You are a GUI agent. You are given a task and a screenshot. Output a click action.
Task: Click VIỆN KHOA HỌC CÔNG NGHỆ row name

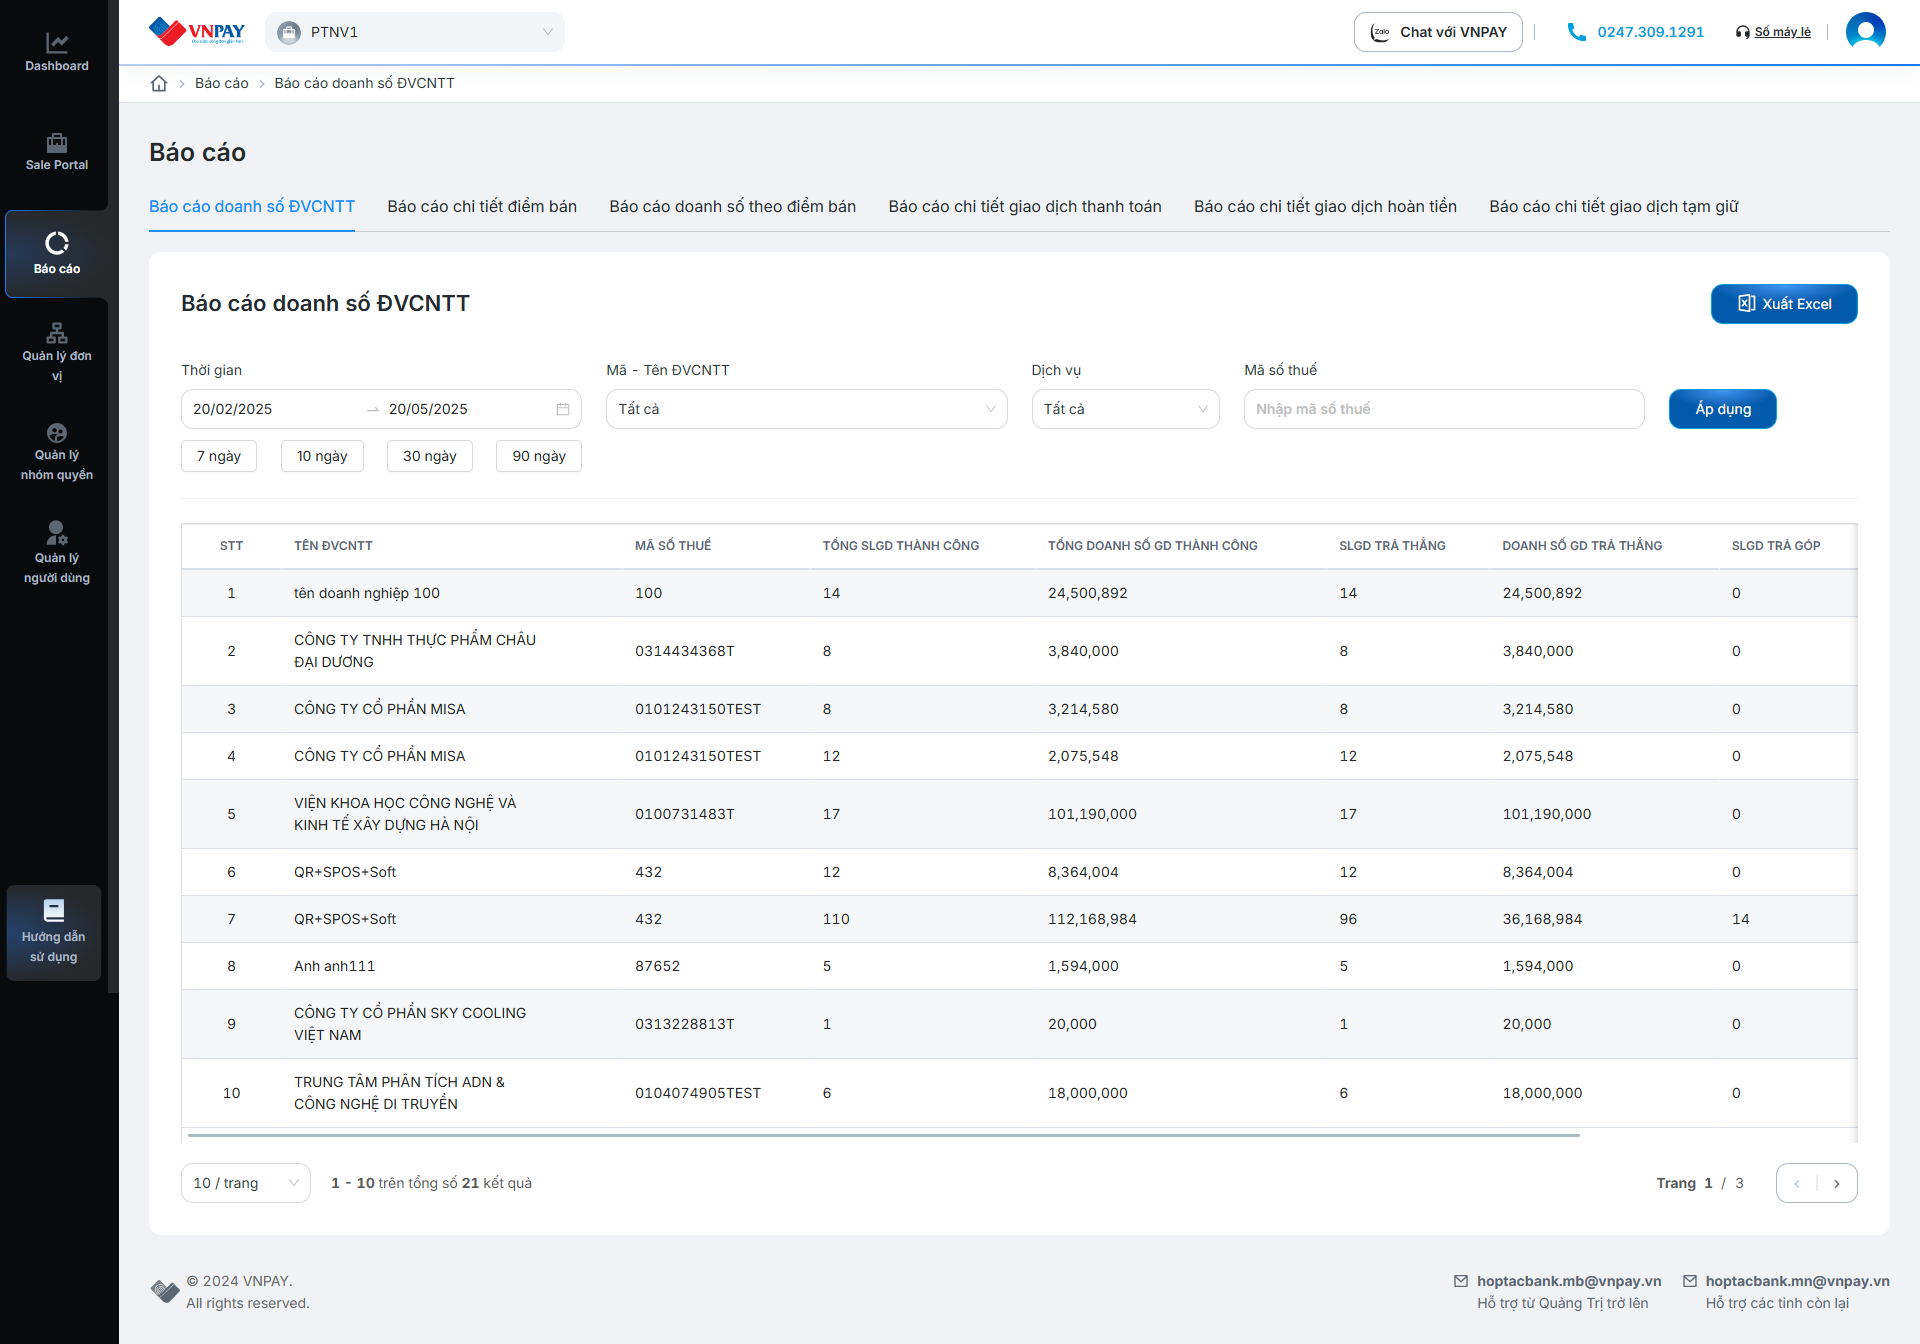(405, 814)
